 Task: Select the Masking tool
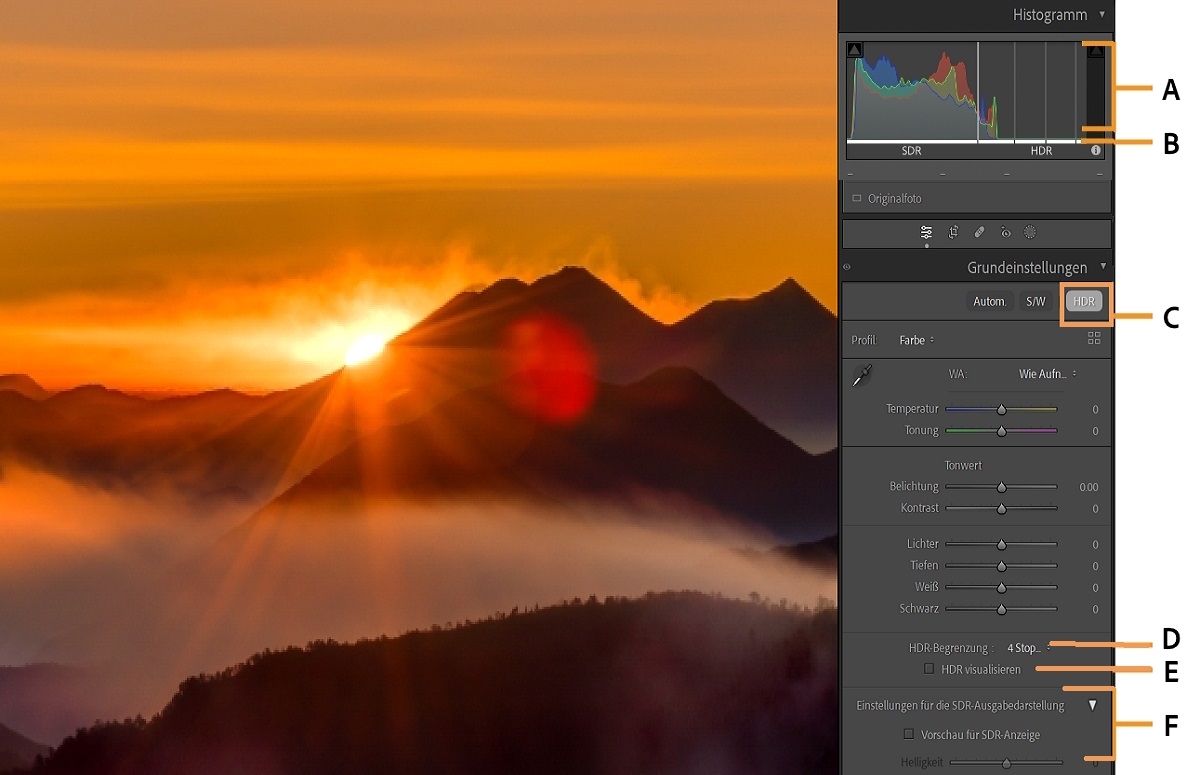[1030, 233]
